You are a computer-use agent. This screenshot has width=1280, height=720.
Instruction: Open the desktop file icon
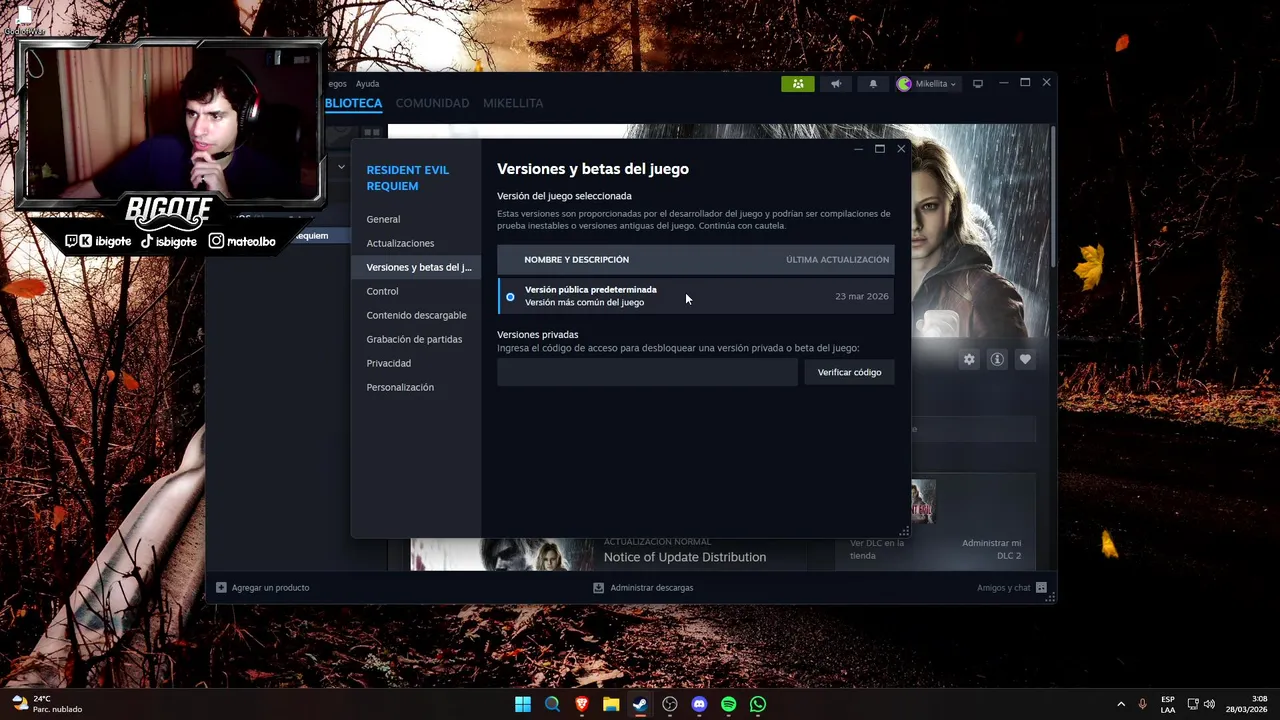pos(24,20)
